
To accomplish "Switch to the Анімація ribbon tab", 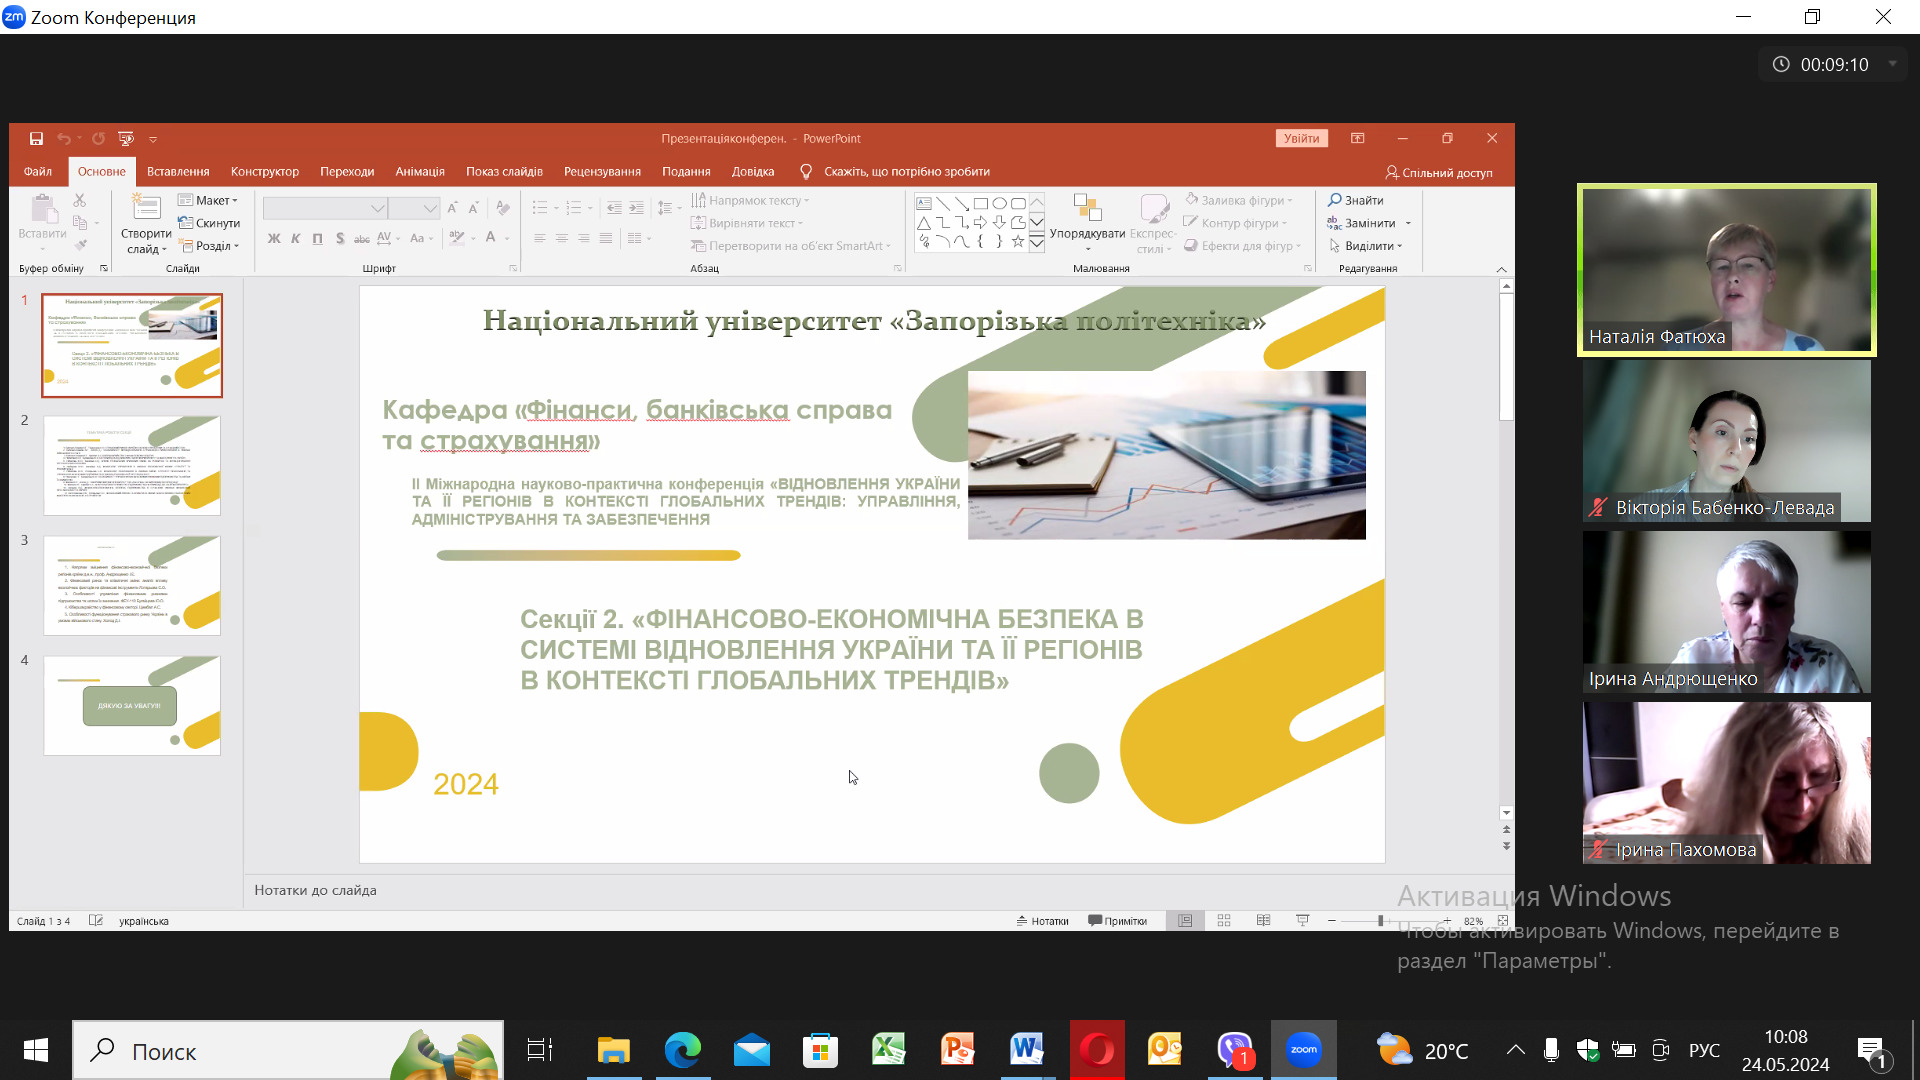I will [x=419, y=171].
